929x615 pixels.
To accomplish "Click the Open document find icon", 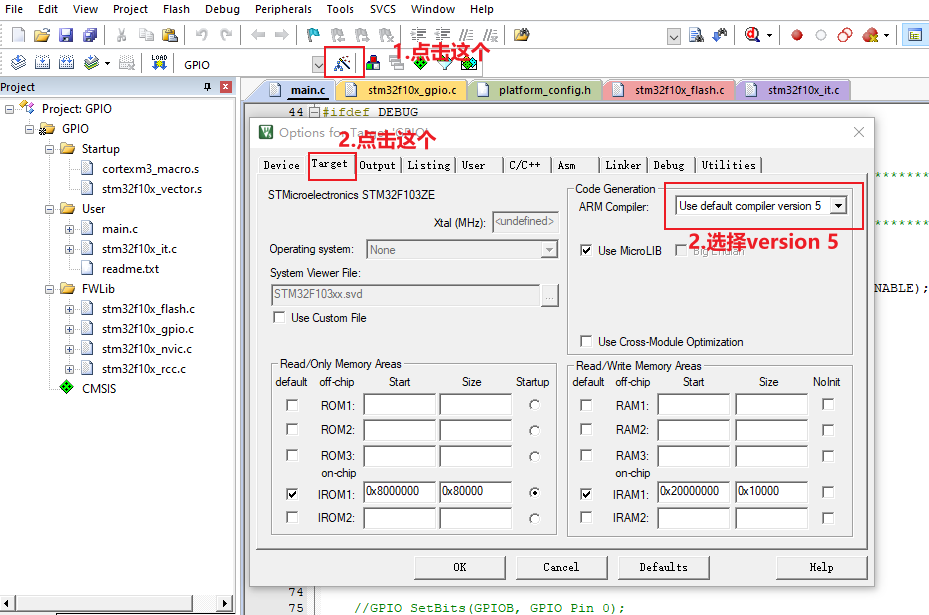I will 521,35.
